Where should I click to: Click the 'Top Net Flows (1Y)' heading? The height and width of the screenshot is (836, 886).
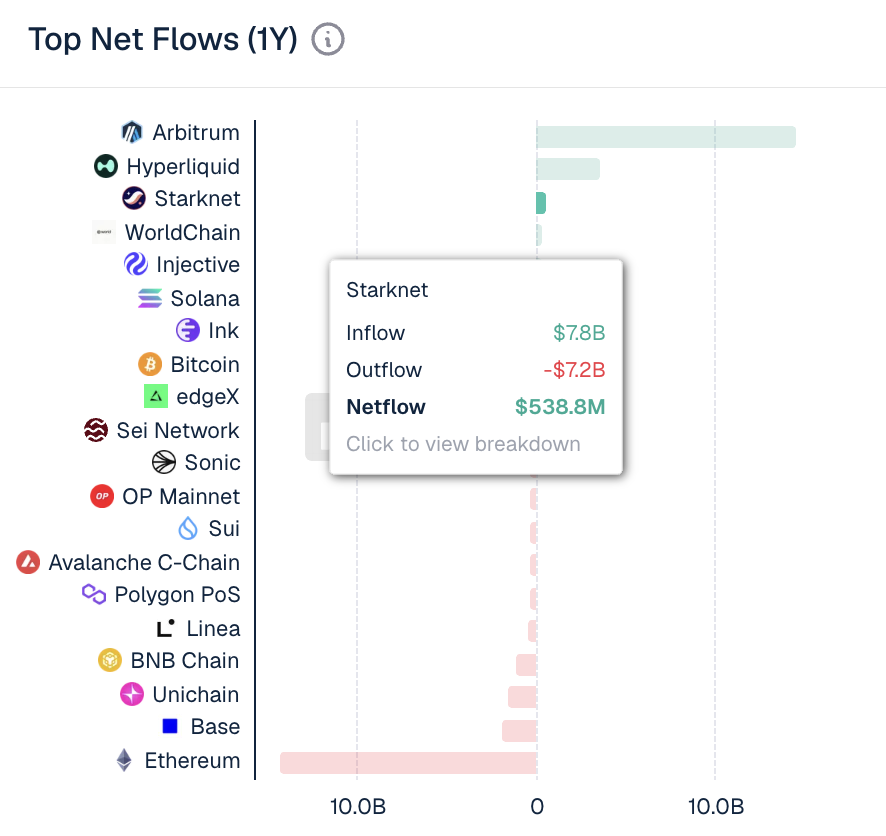(163, 40)
